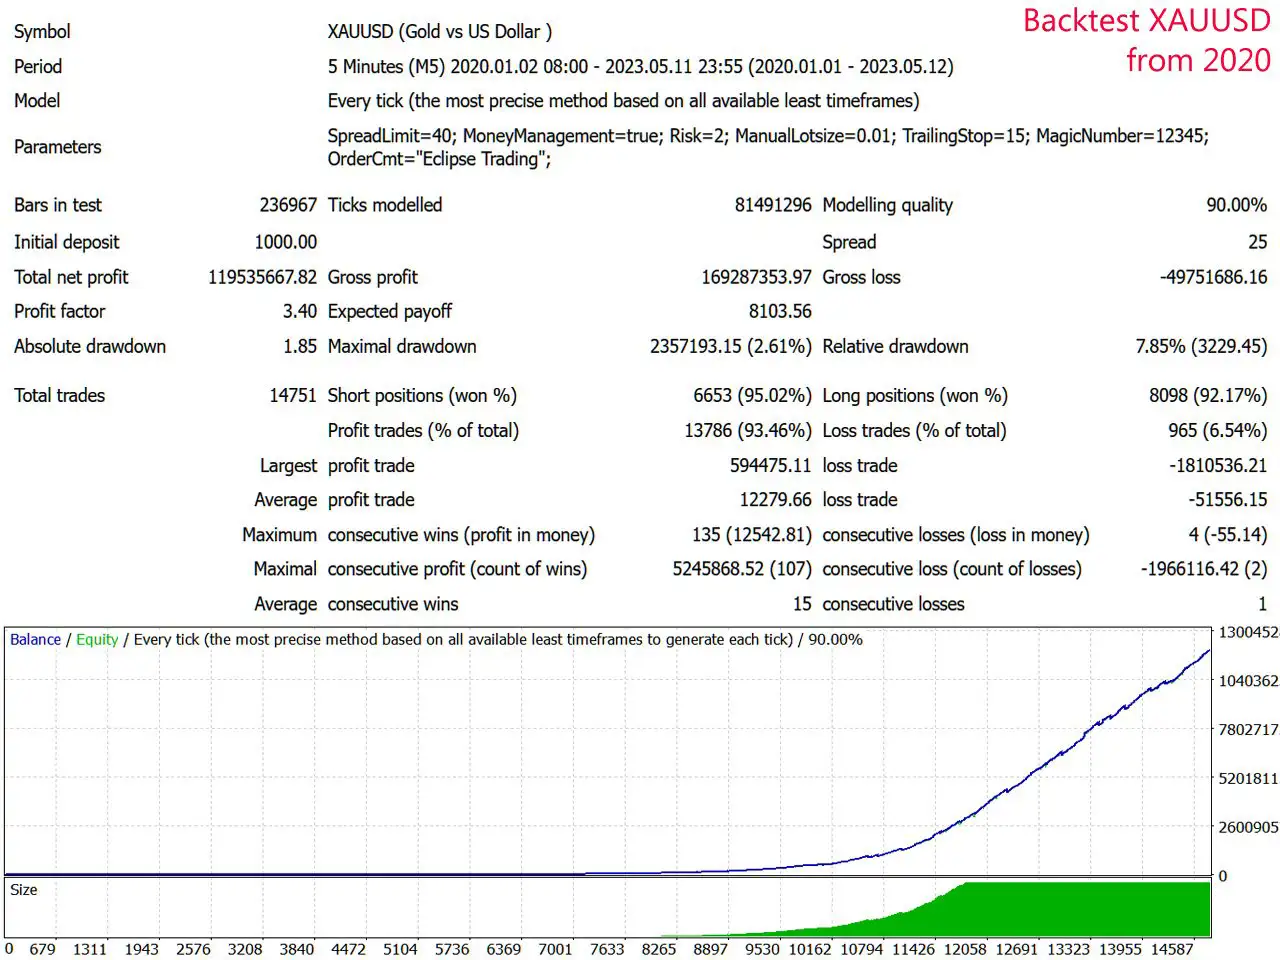The image size is (1280, 960).
Task: Select the XAUUSD symbol name
Action: (363, 31)
